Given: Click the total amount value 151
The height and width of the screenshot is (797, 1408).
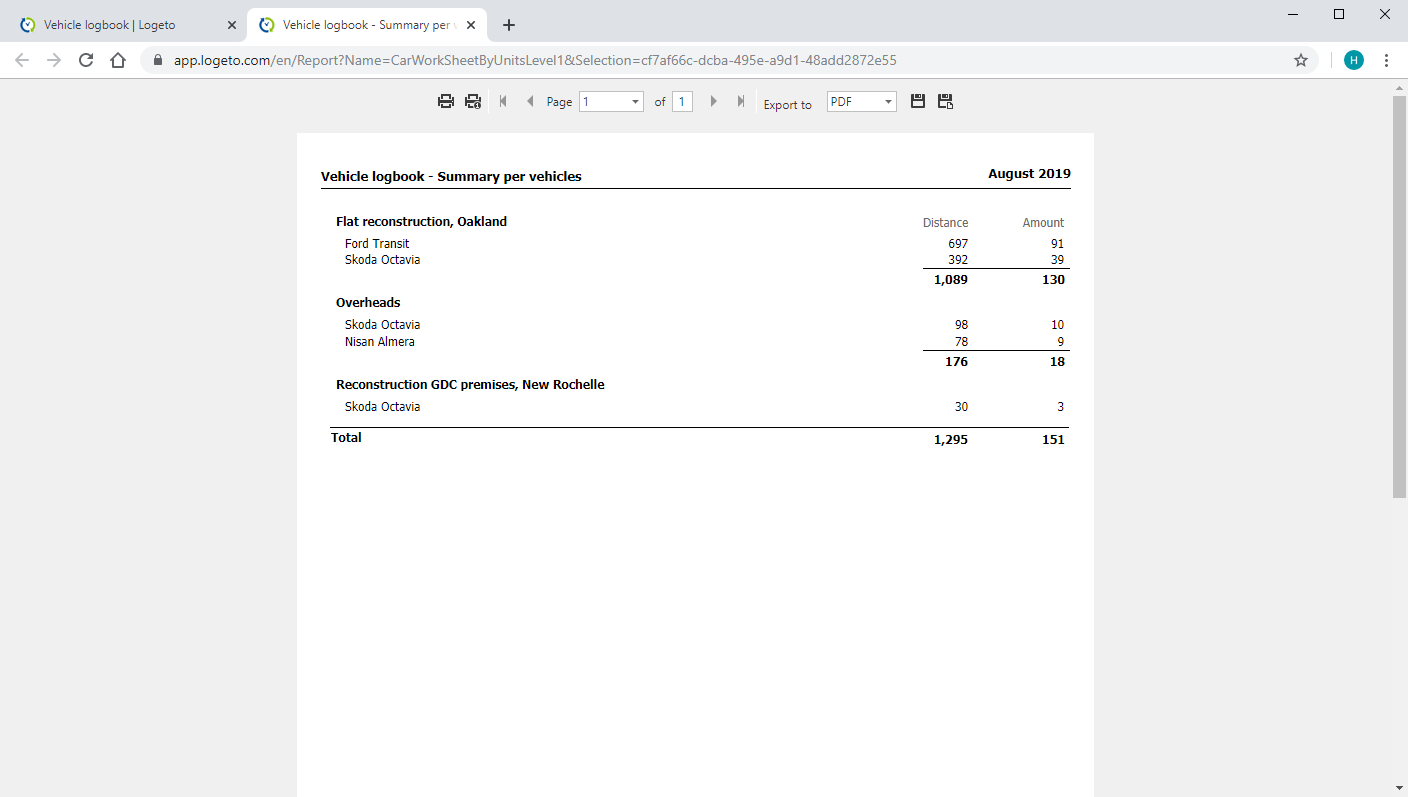Looking at the screenshot, I should point(1053,440).
